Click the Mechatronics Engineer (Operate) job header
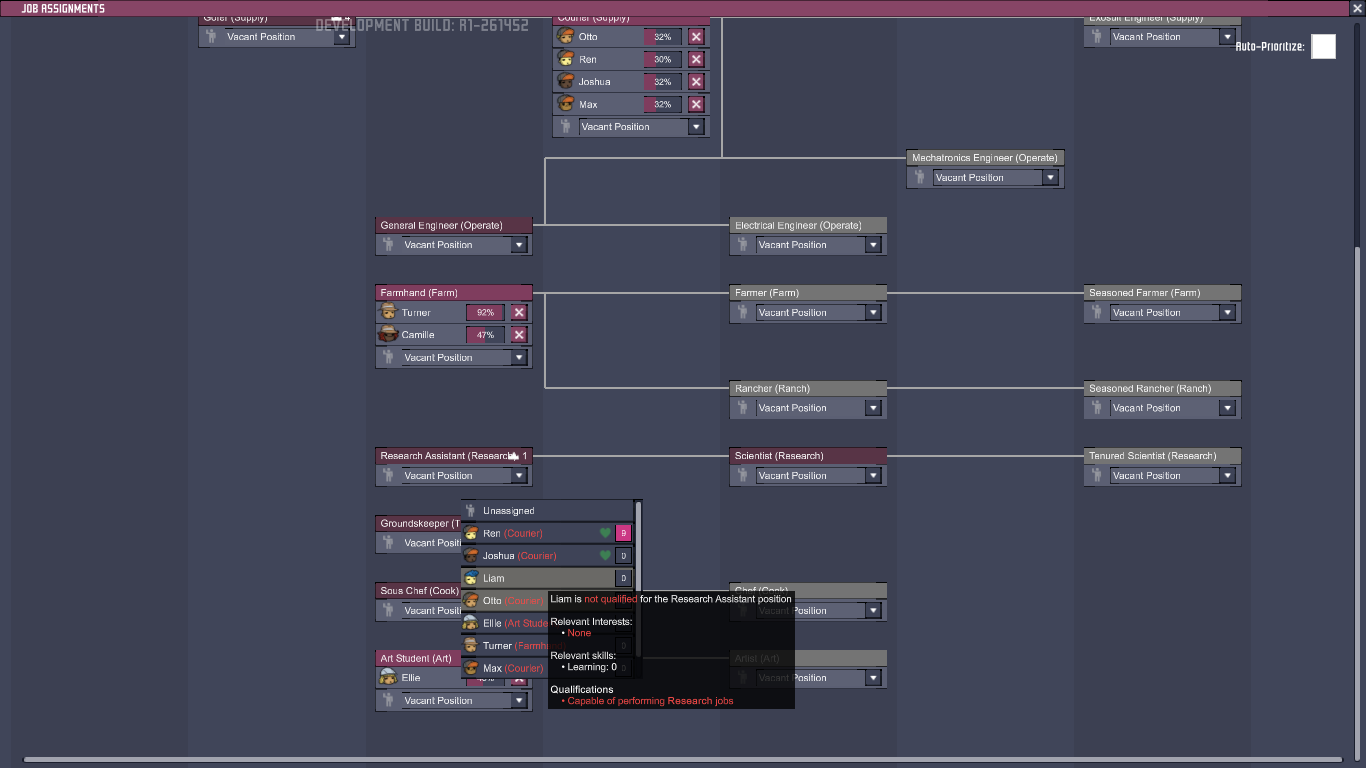1366x768 pixels. 985,158
